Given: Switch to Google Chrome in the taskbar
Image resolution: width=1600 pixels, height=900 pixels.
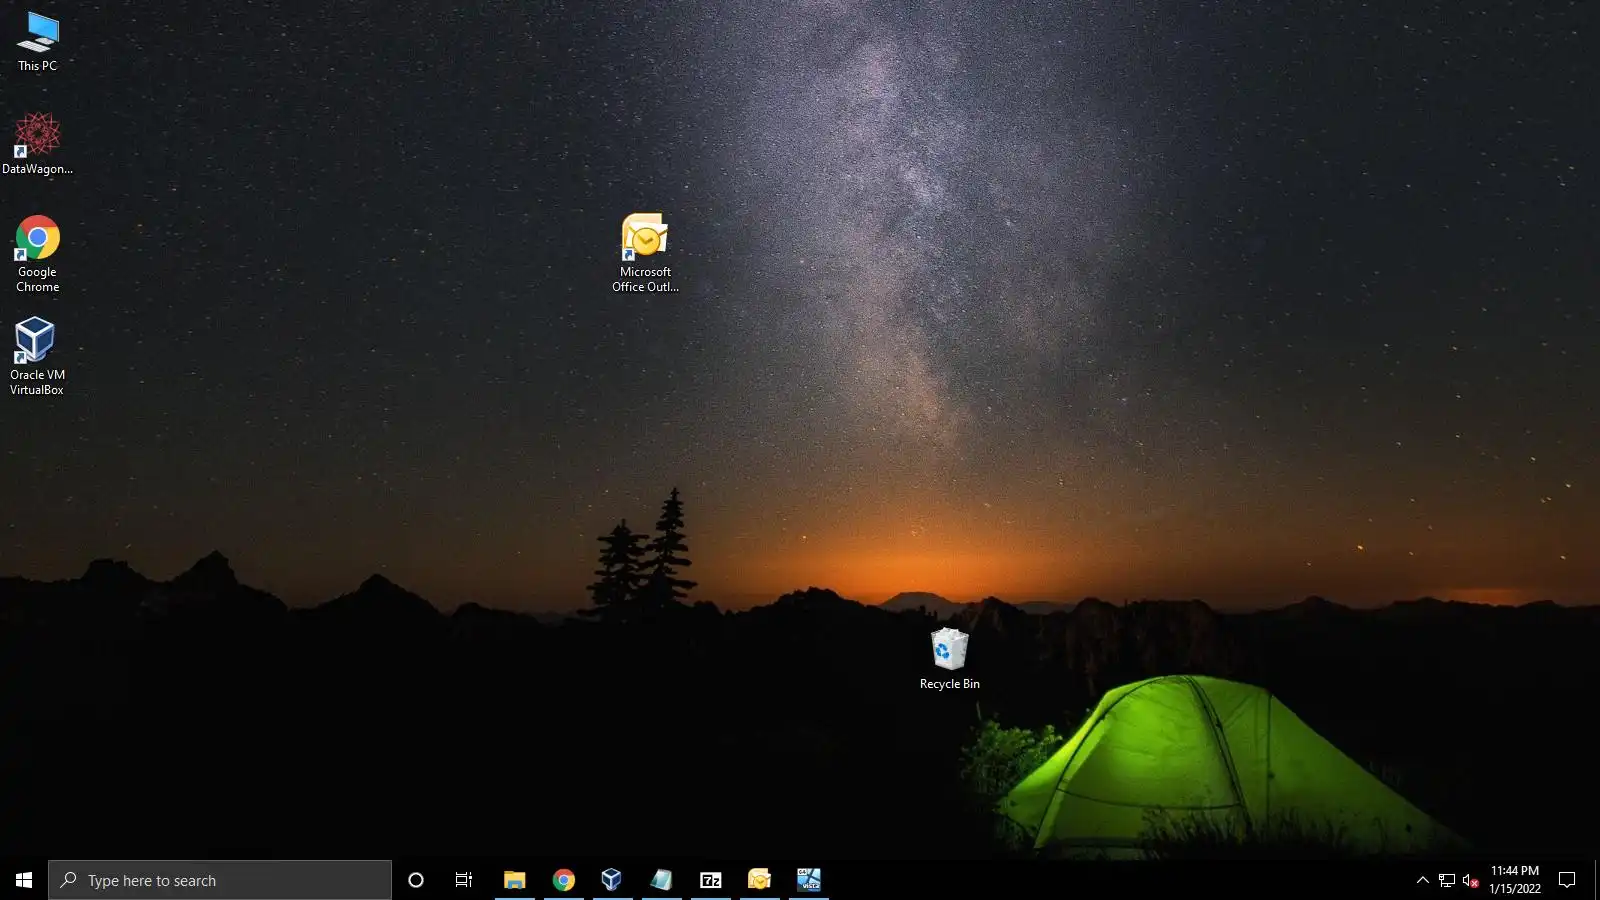Looking at the screenshot, I should point(563,880).
